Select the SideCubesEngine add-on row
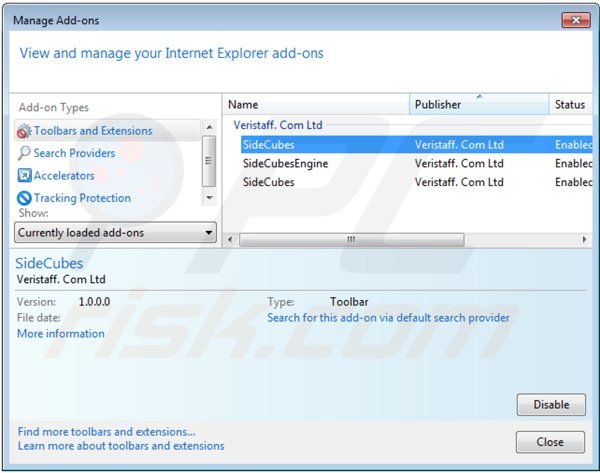 tap(416, 163)
